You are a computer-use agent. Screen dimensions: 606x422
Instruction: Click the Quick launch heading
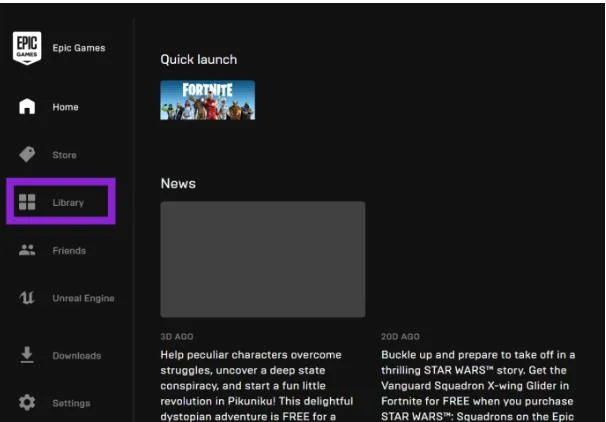(199, 60)
